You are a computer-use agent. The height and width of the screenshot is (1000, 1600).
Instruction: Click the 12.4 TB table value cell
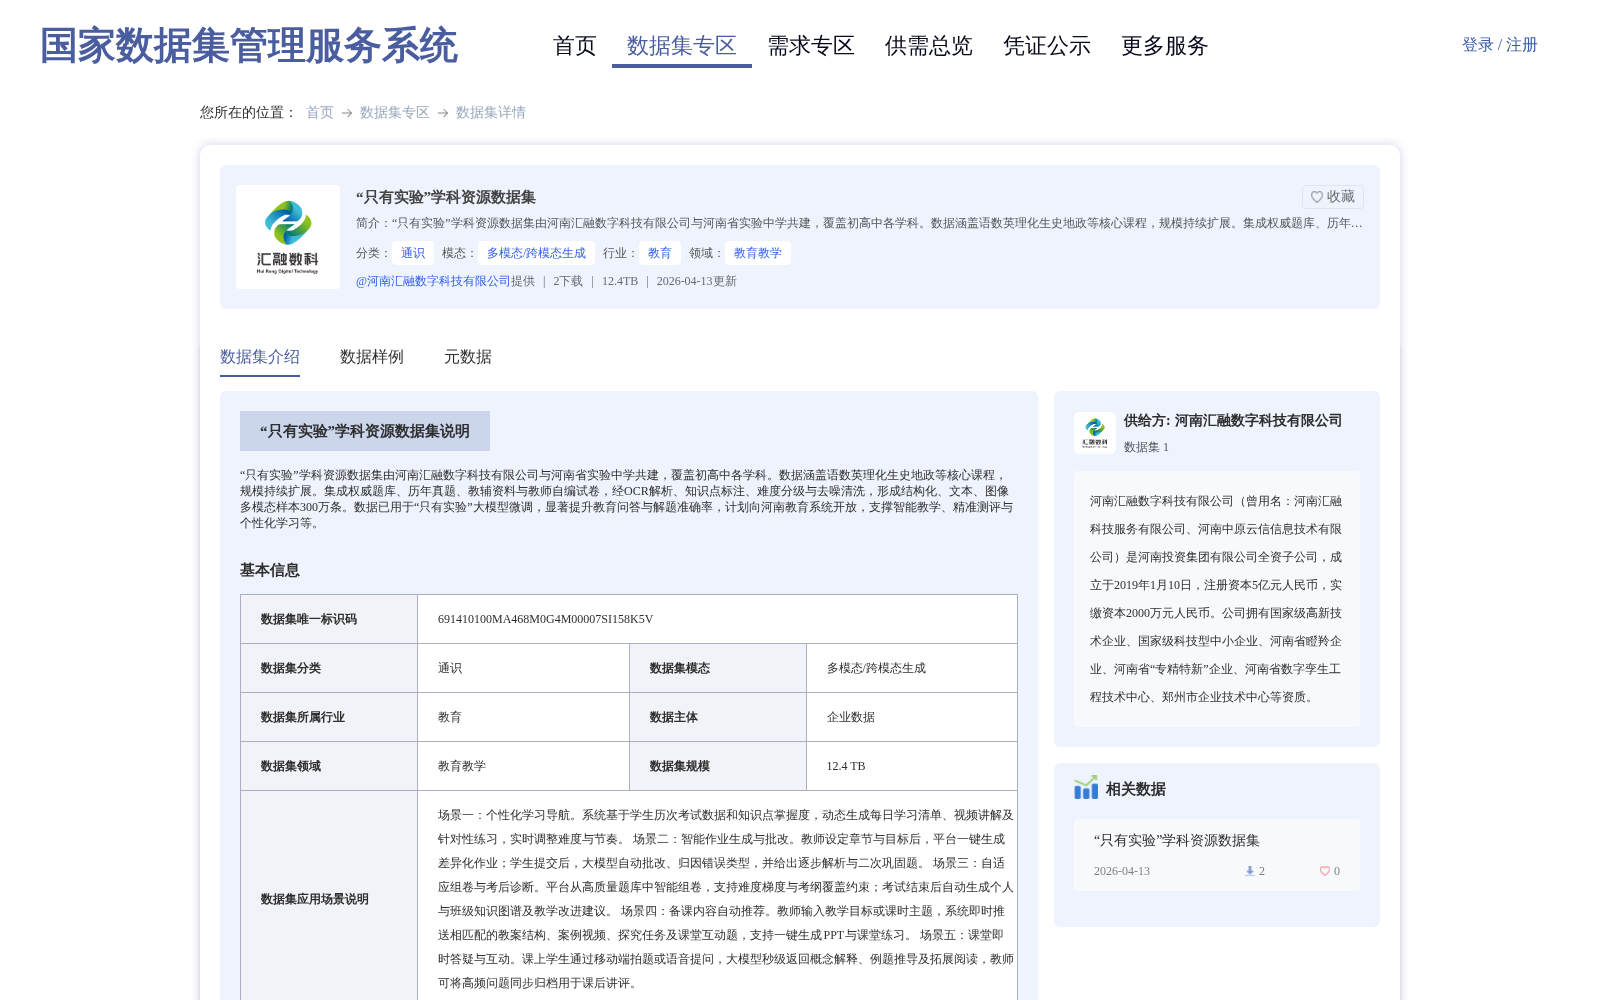click(912, 766)
